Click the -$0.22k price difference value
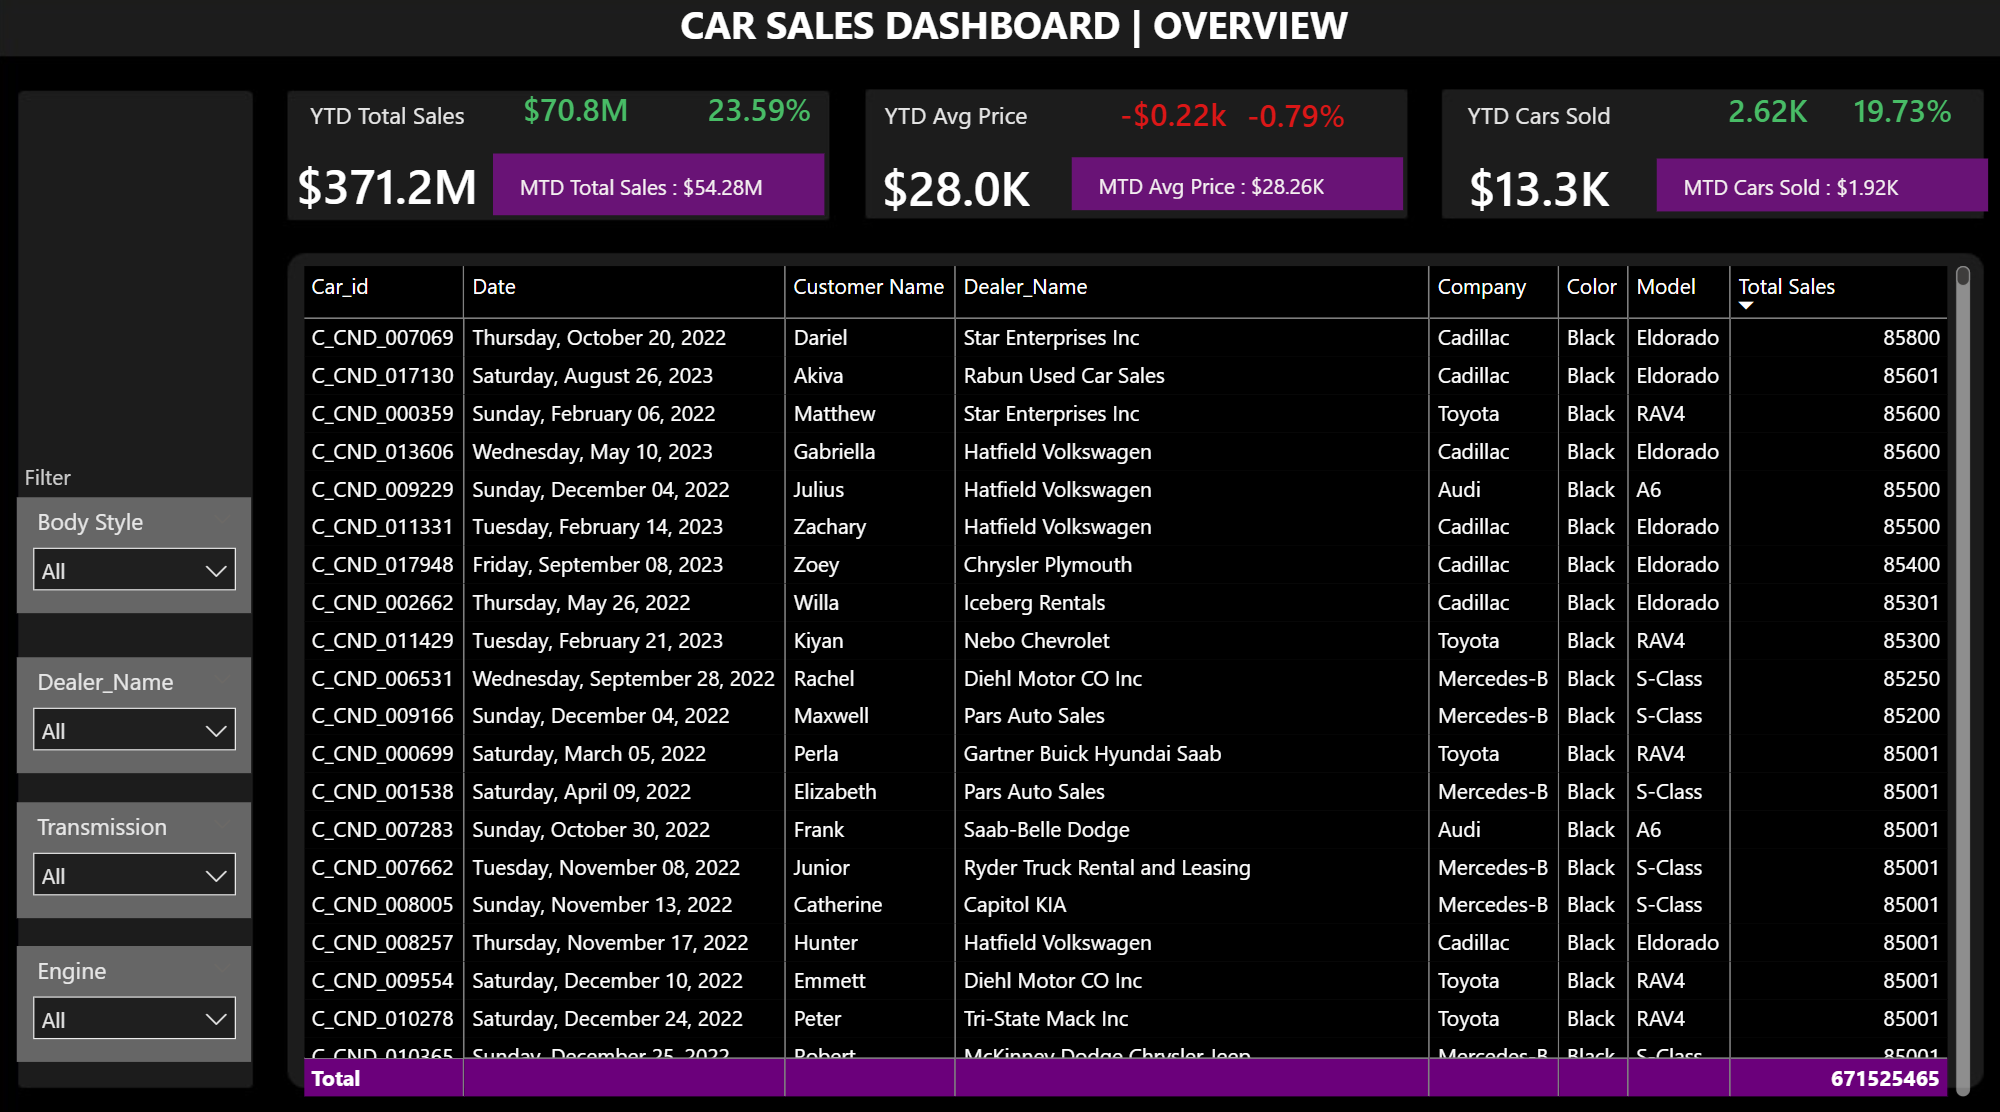This screenshot has height=1112, width=2000. pos(1173,116)
